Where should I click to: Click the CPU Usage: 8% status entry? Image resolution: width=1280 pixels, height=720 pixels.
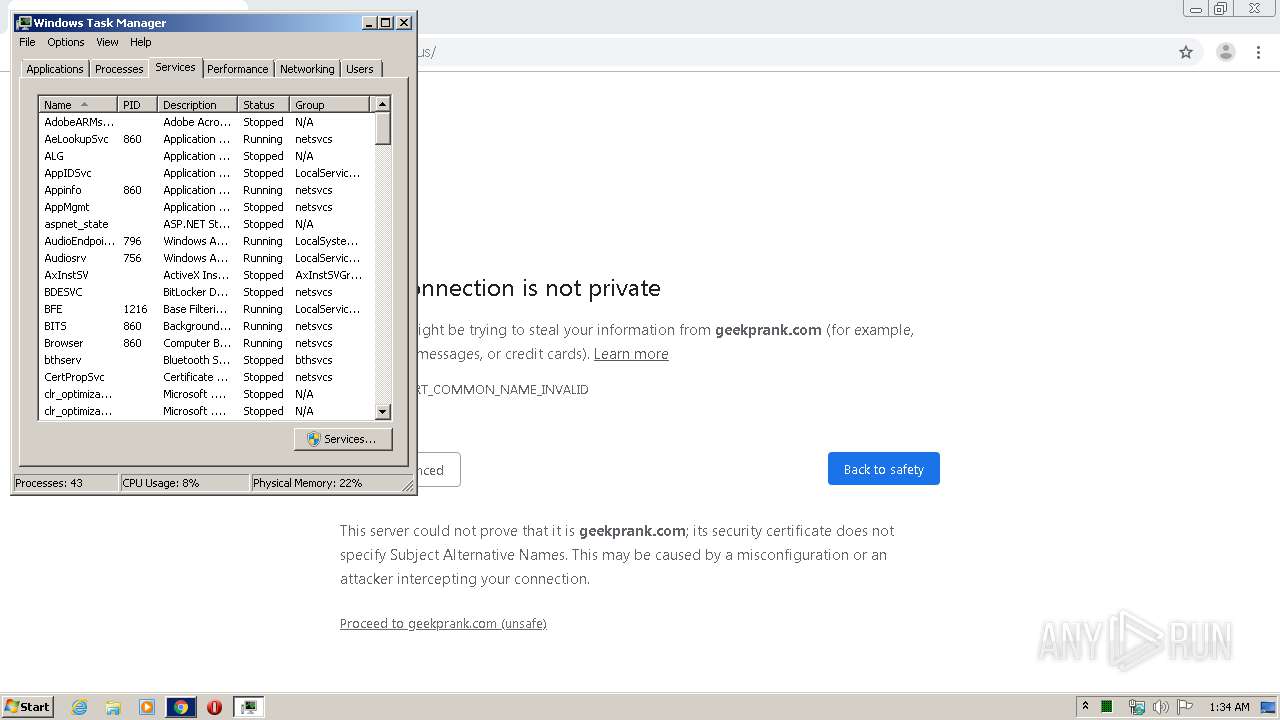pos(184,483)
